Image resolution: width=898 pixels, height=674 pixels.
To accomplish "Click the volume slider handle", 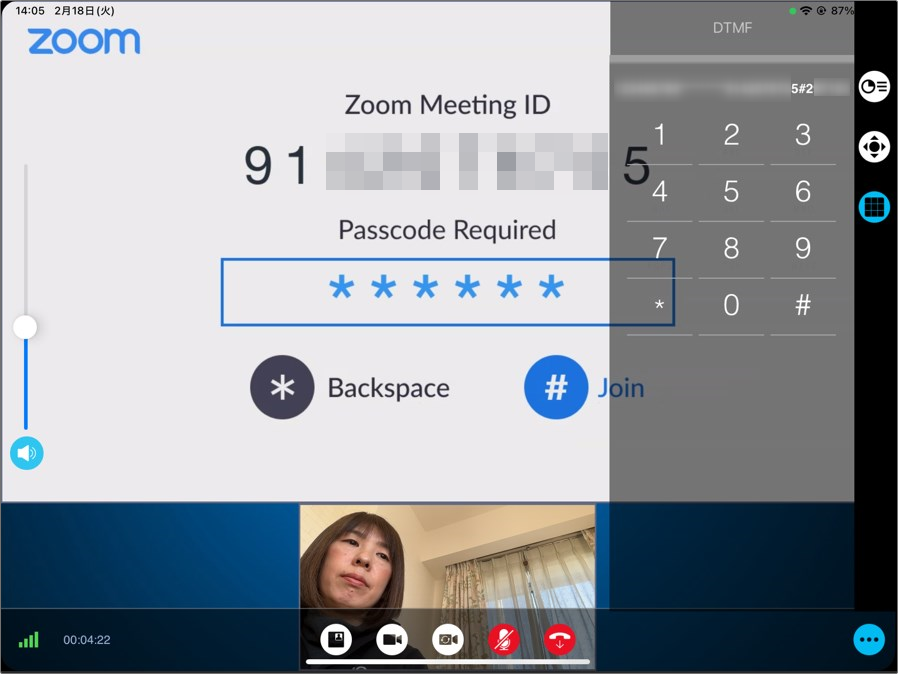I will tap(25, 327).
